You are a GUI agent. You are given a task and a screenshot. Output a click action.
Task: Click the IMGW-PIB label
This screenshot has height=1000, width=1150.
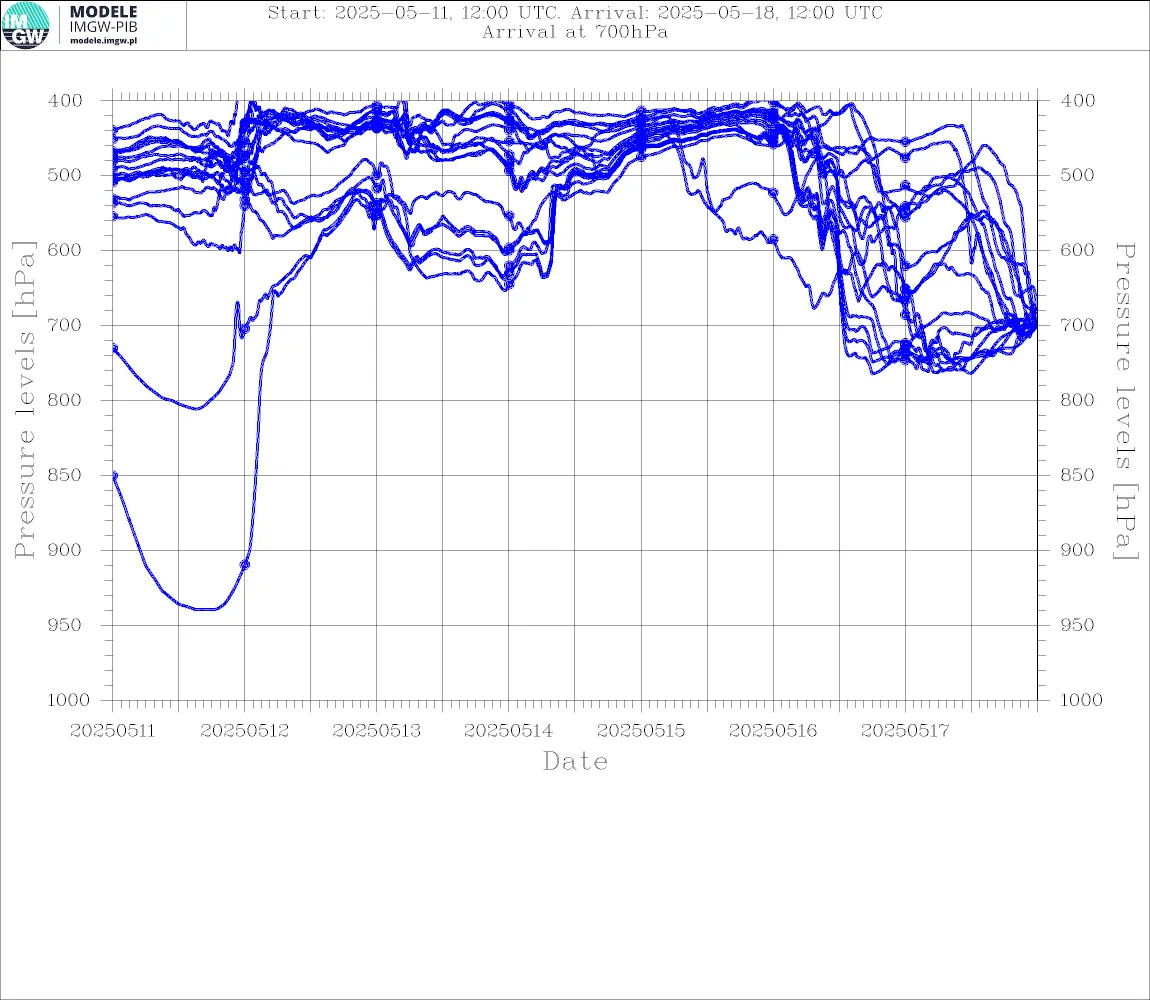click(x=103, y=27)
